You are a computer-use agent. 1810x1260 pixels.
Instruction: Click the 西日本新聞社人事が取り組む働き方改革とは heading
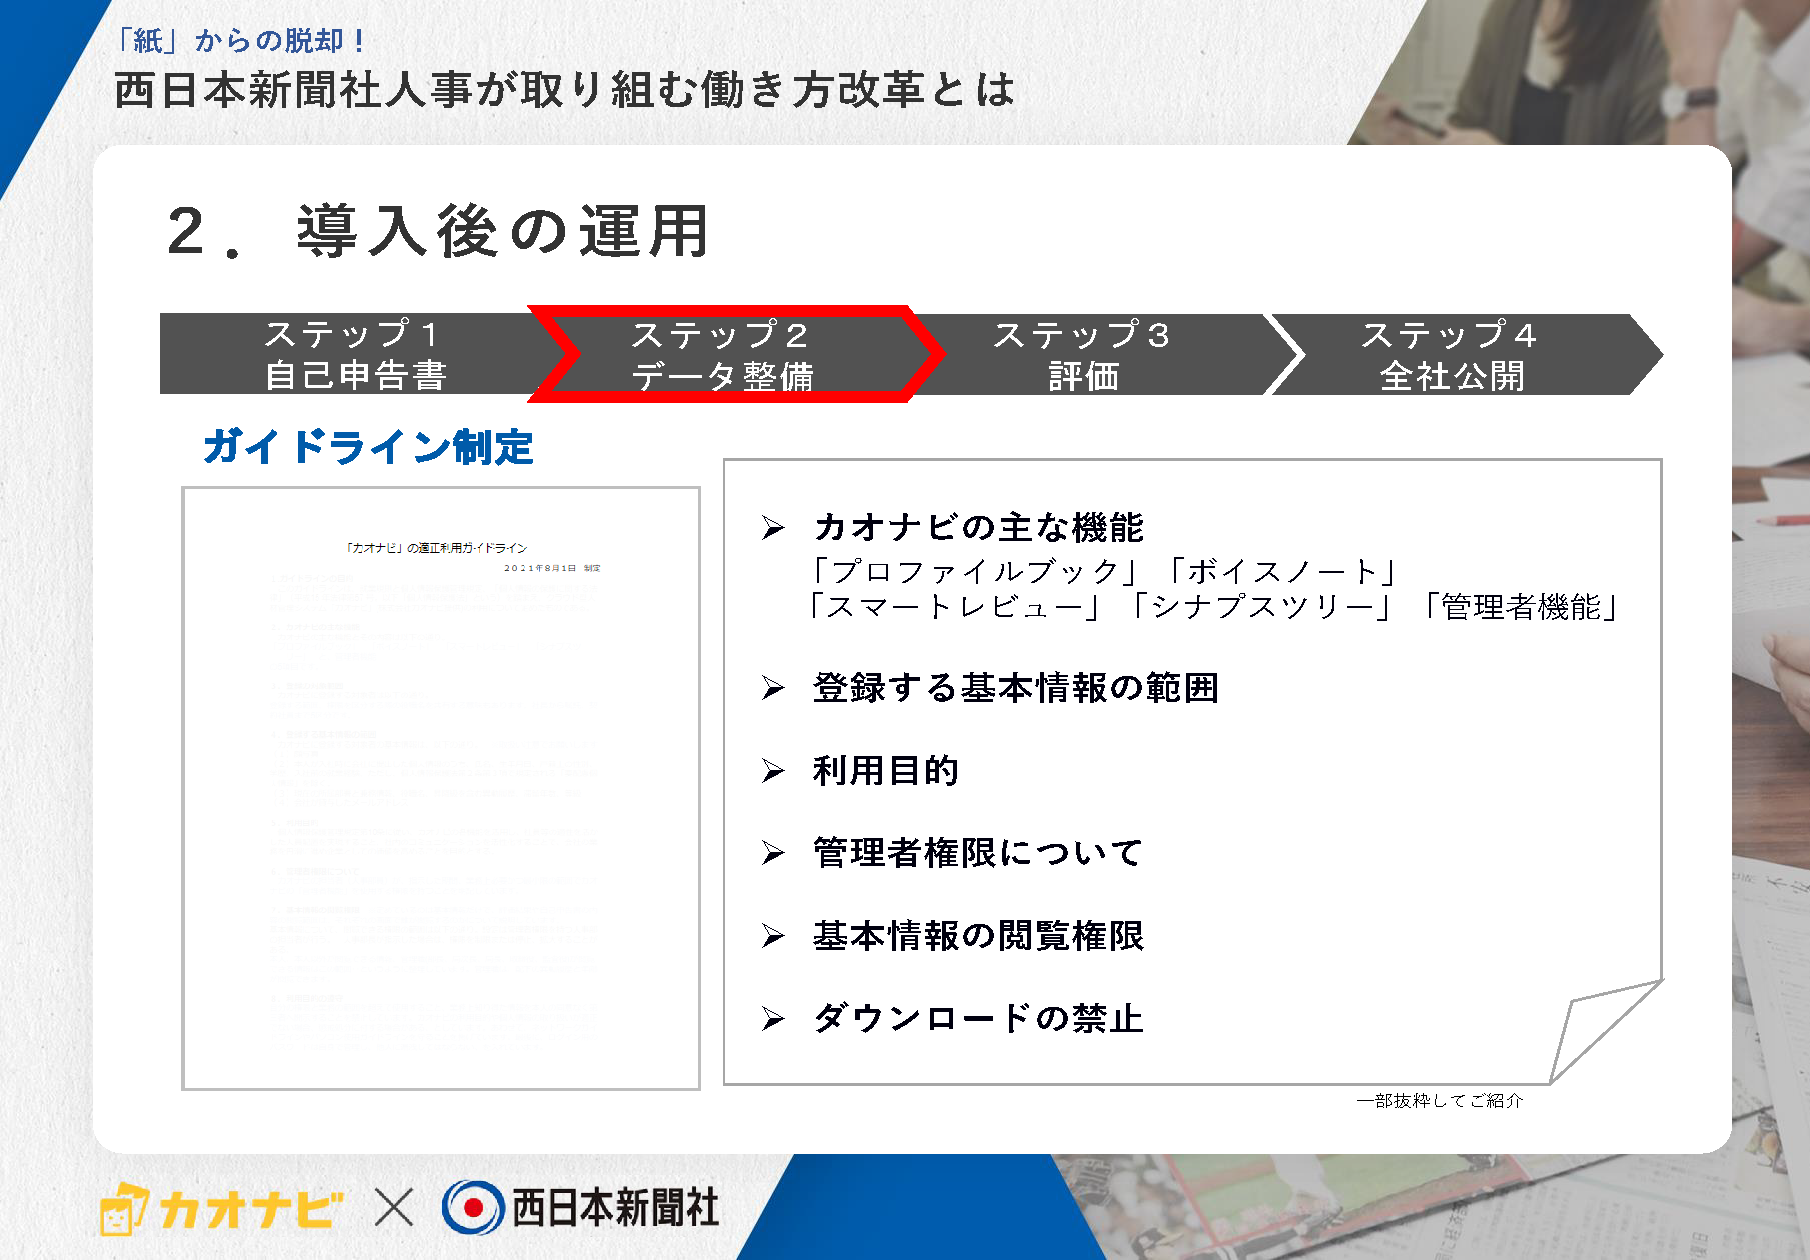[x=565, y=90]
